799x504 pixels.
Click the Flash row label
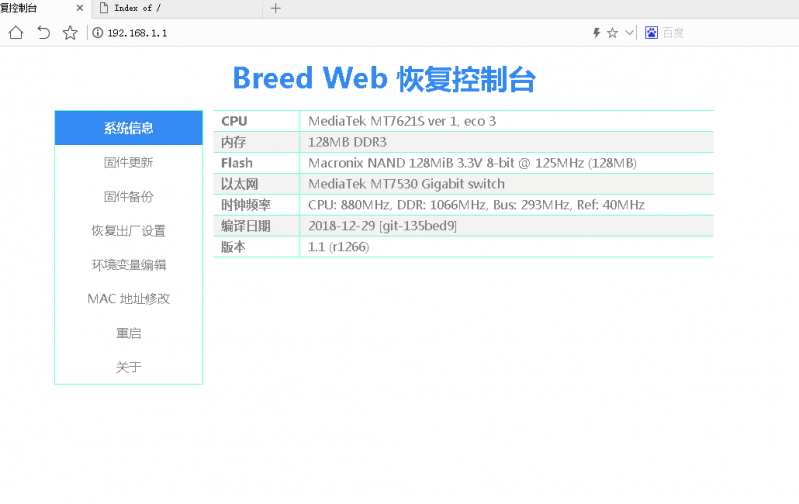click(237, 163)
